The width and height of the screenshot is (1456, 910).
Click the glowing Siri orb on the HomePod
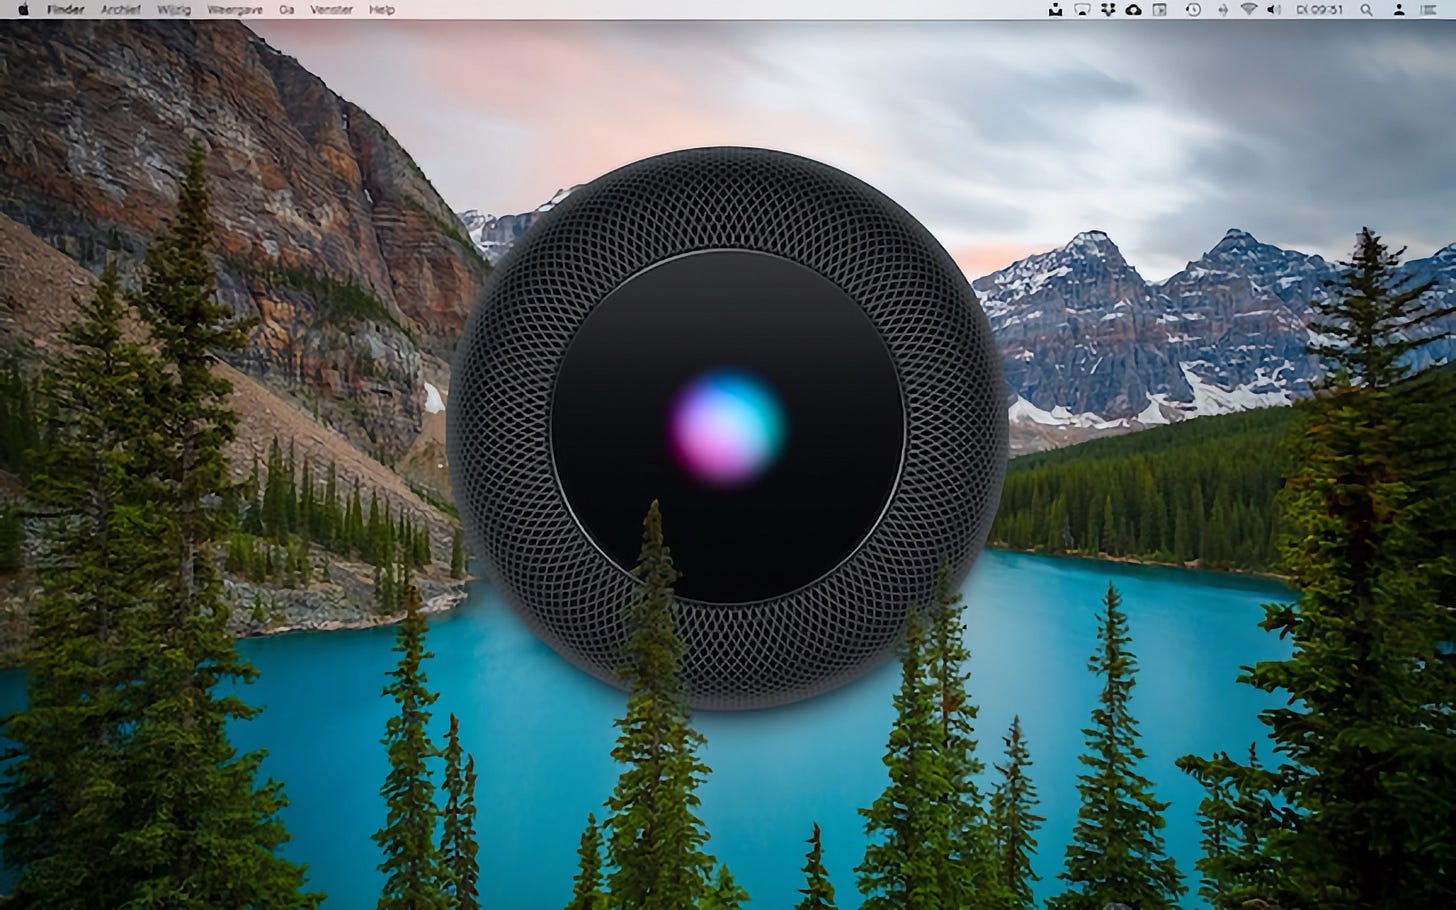tap(727, 426)
